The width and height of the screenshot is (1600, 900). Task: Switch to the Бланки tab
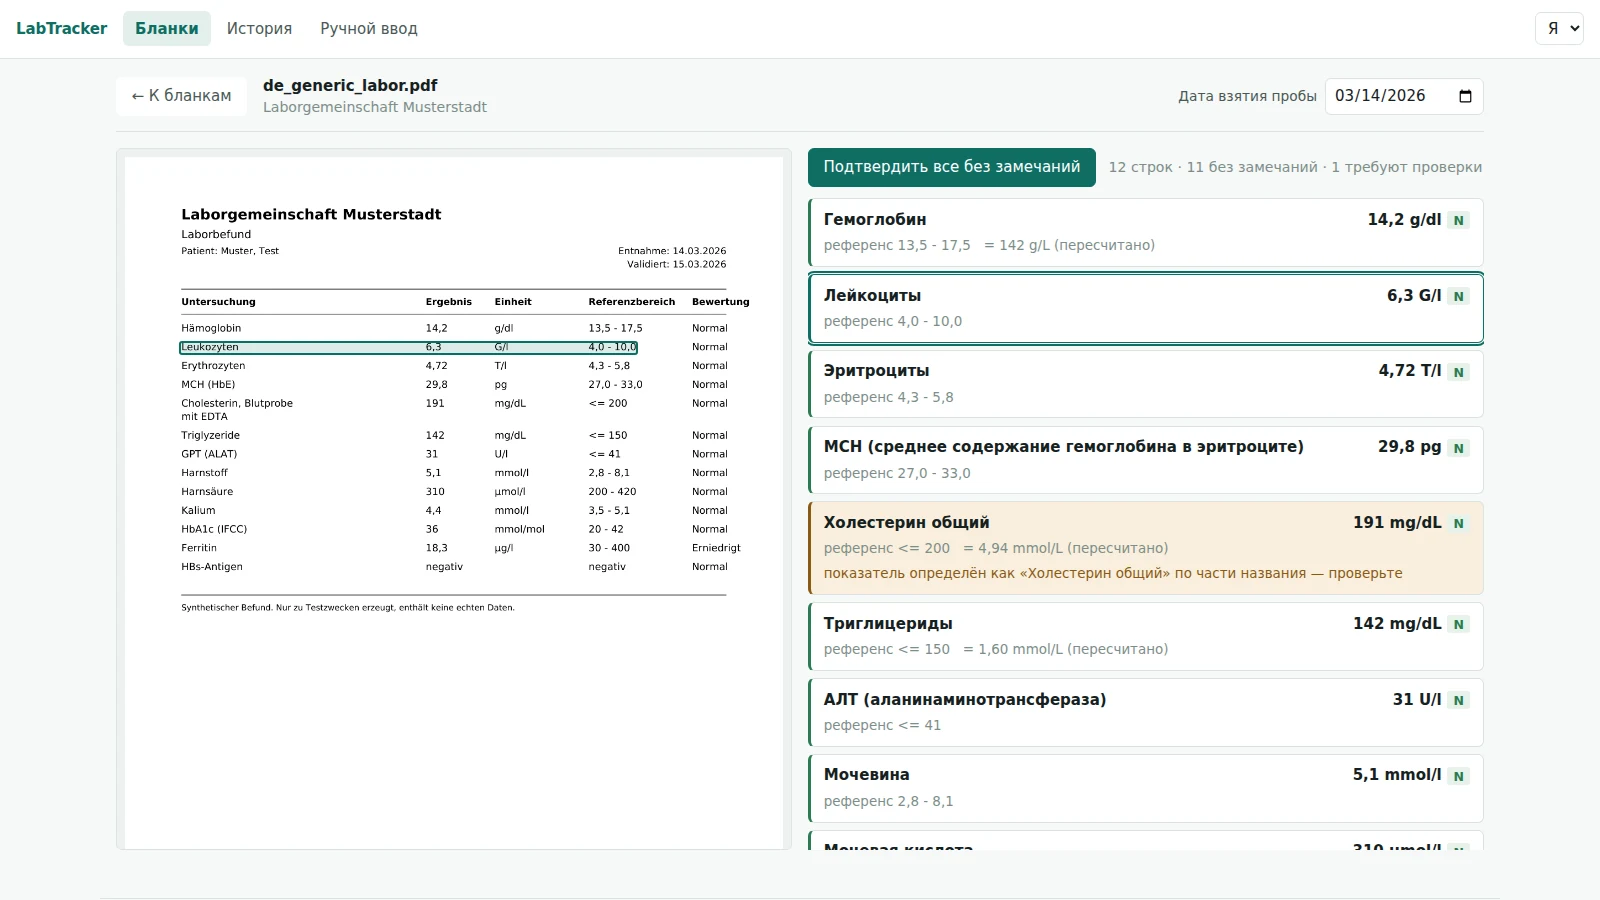[167, 29]
